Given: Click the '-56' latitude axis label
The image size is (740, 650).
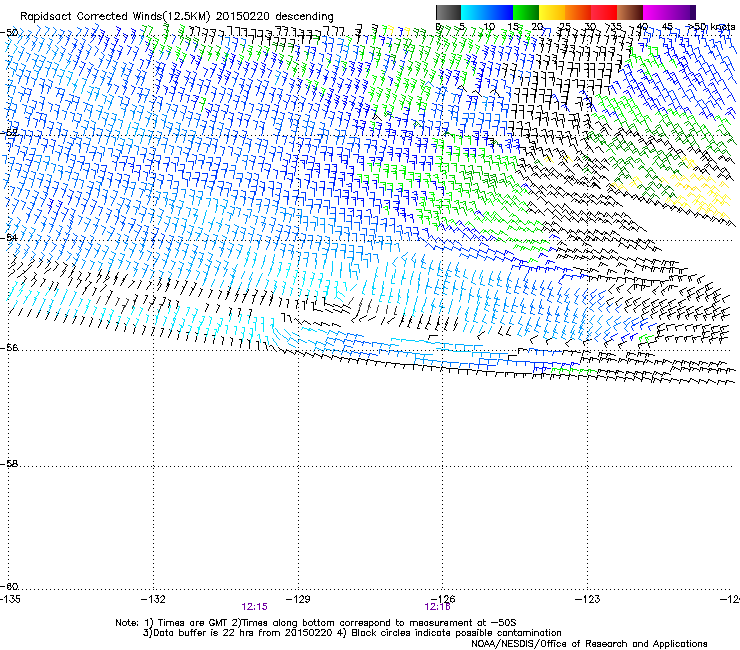Looking at the screenshot, I should coord(9,347).
